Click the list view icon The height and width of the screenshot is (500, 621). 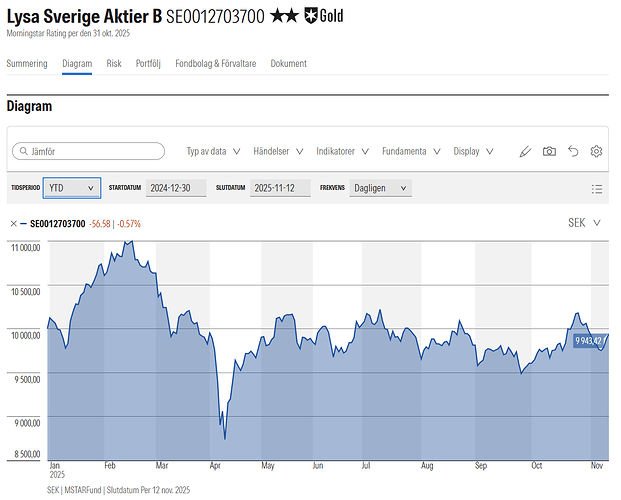(597, 189)
